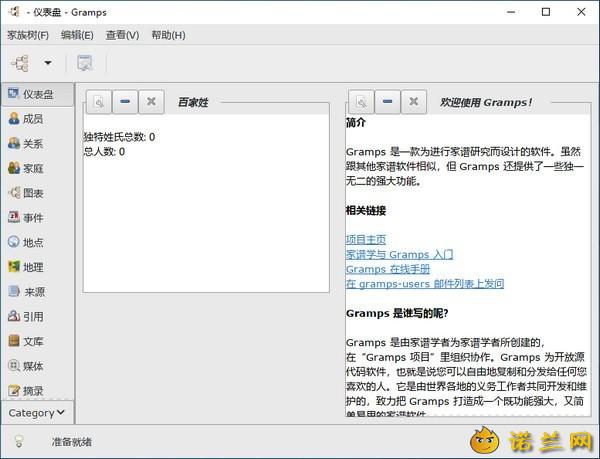Close the 百家姓 gramplet

151,102
